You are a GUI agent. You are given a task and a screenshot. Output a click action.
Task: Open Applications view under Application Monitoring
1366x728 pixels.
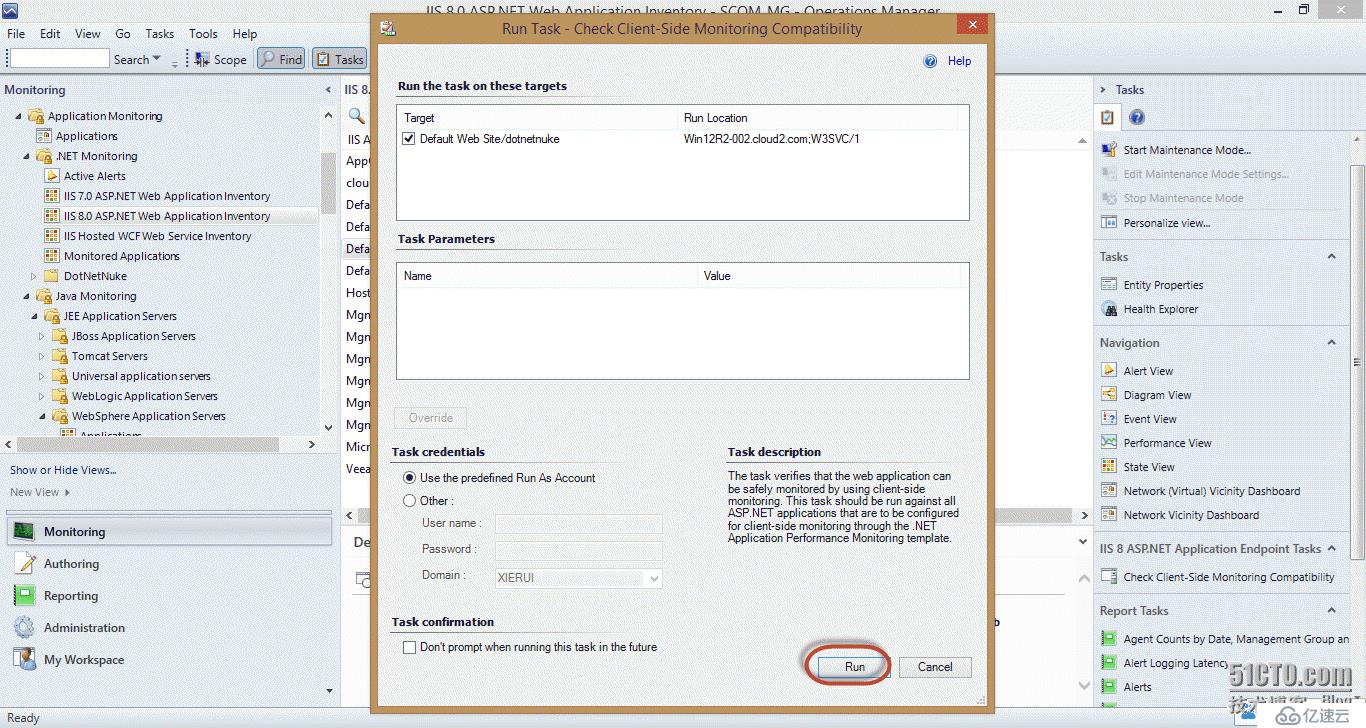click(x=86, y=136)
